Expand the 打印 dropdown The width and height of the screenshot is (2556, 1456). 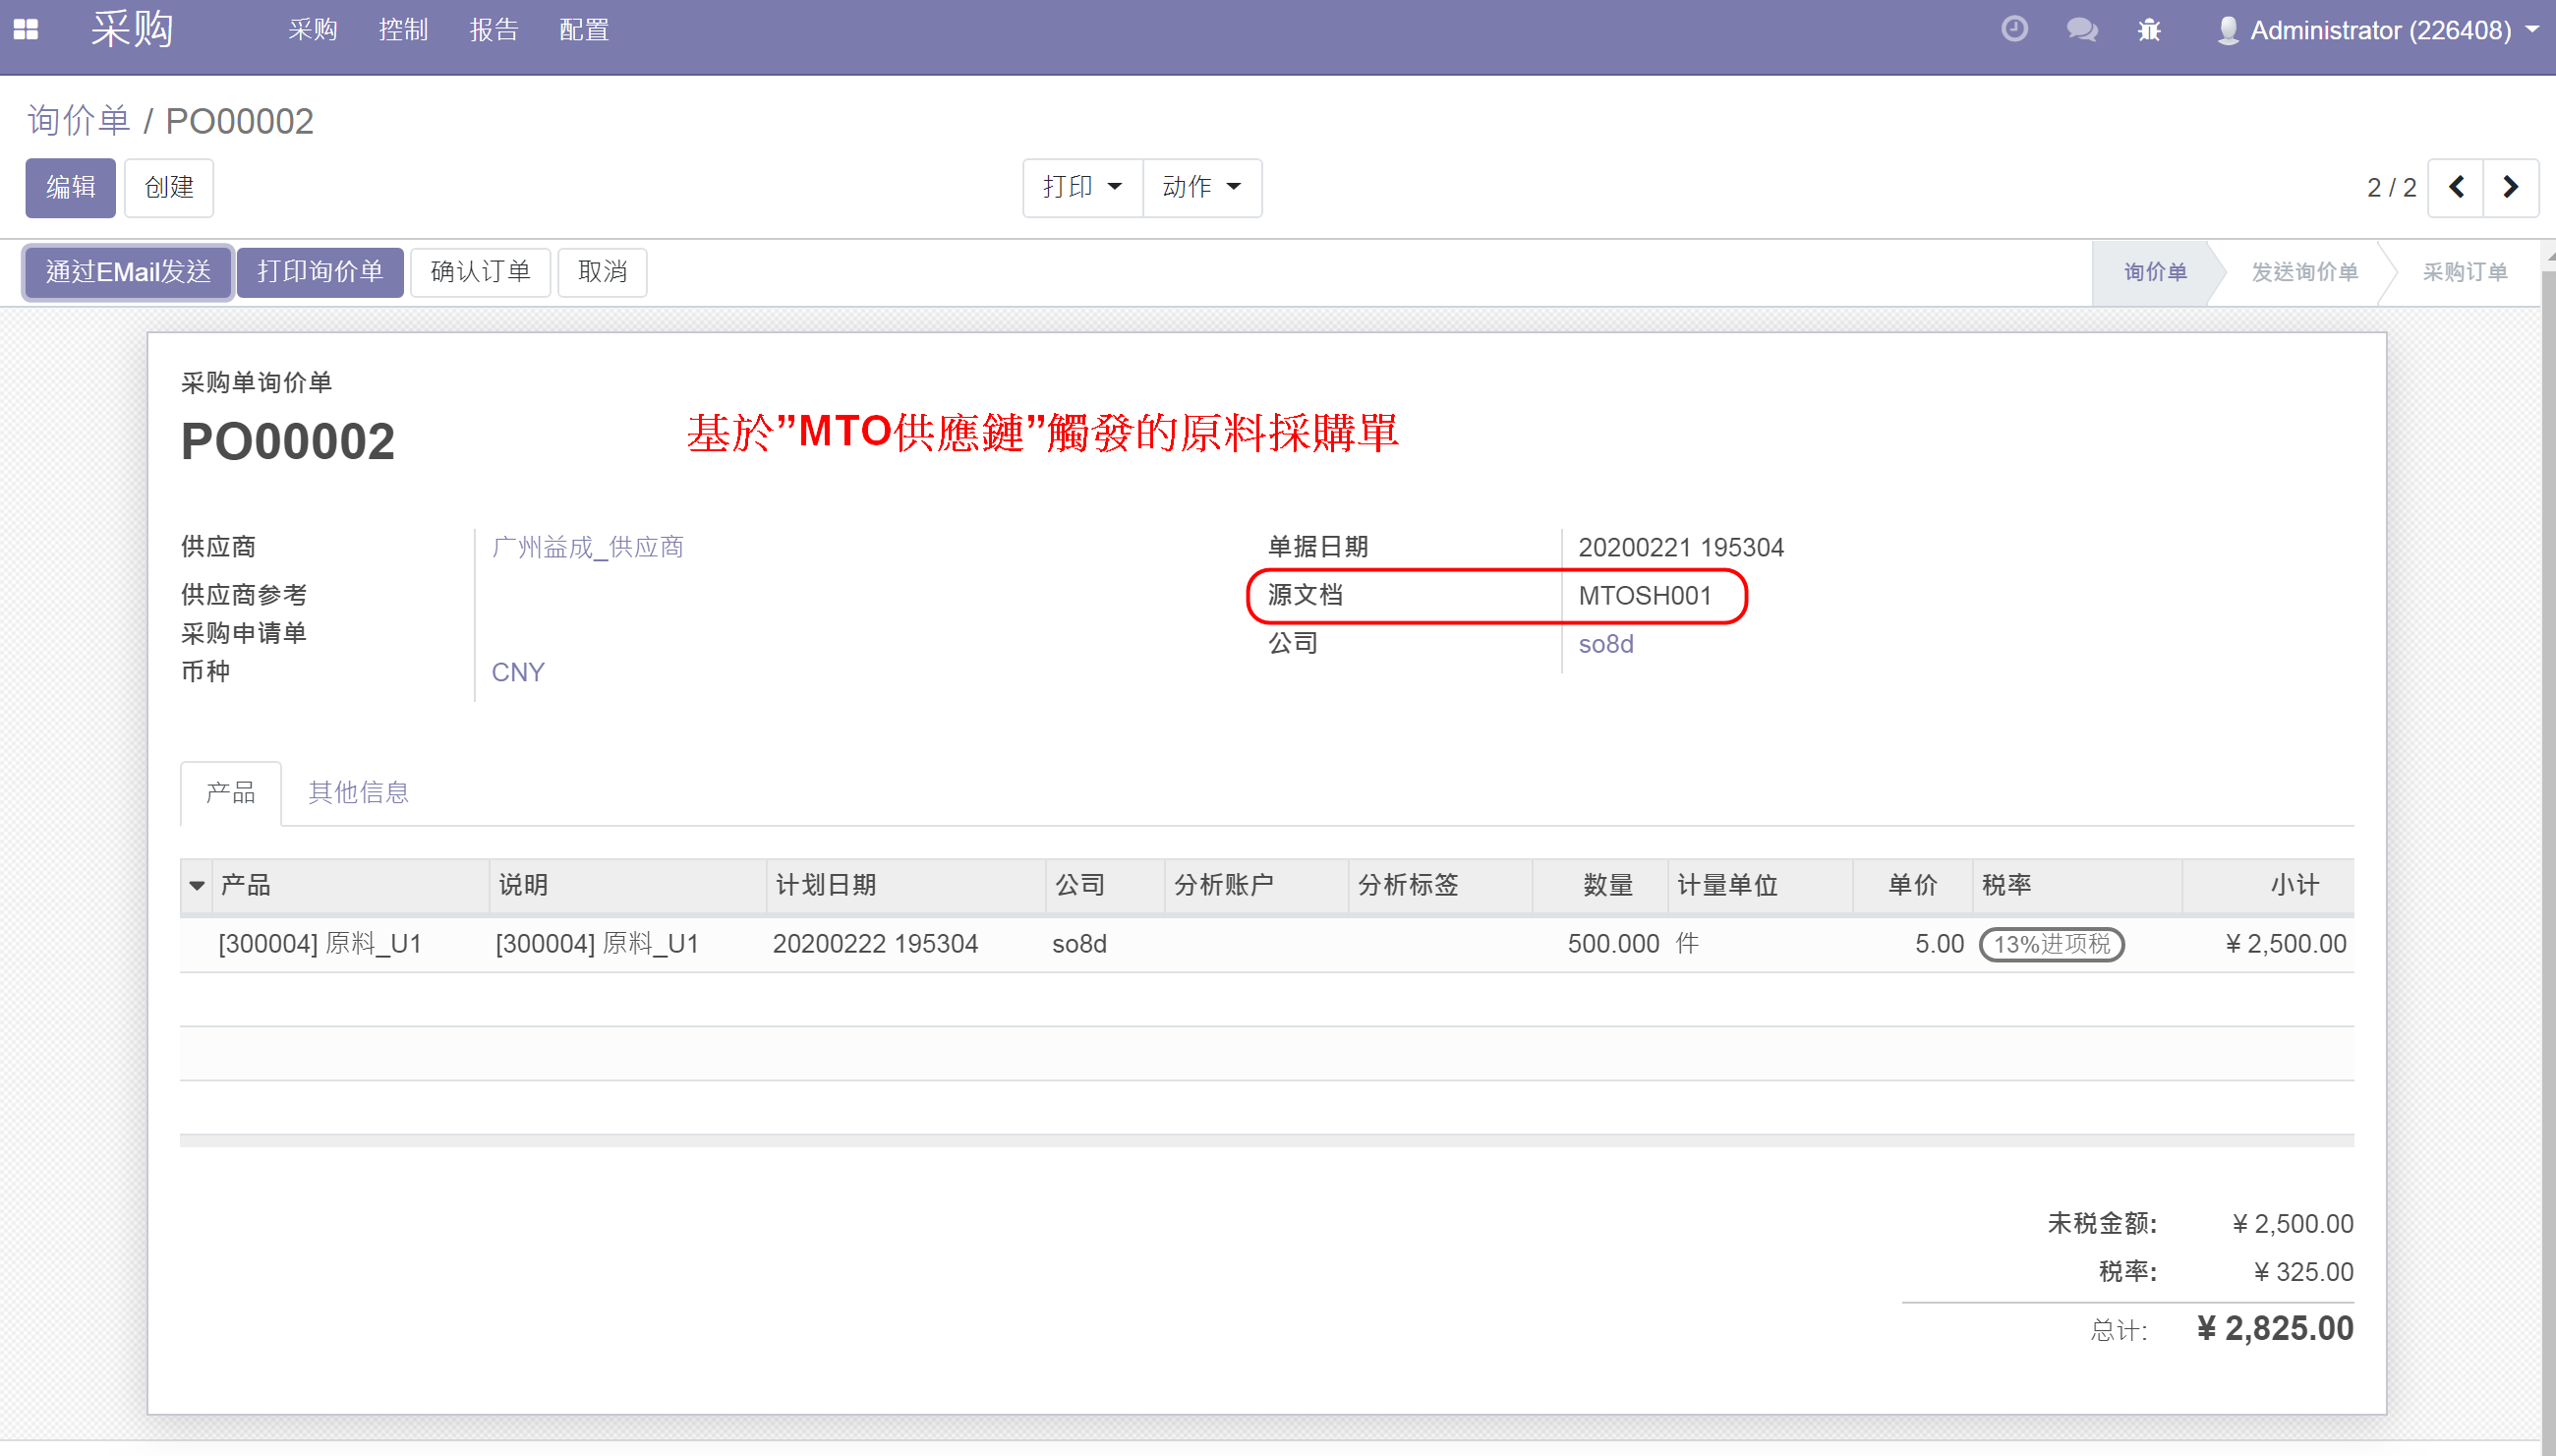tap(1082, 187)
